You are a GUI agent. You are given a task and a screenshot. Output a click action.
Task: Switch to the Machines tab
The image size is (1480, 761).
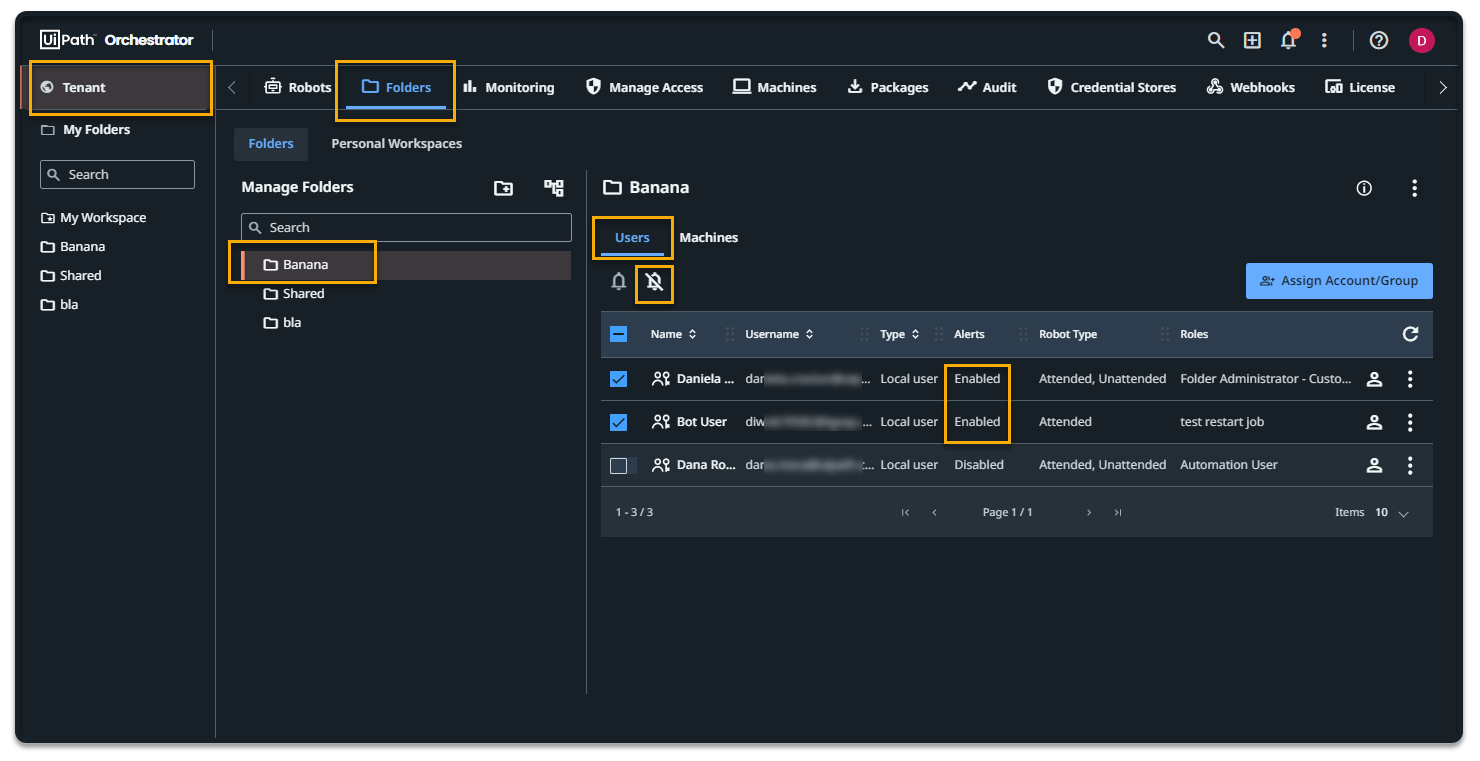pyautogui.click(x=708, y=237)
